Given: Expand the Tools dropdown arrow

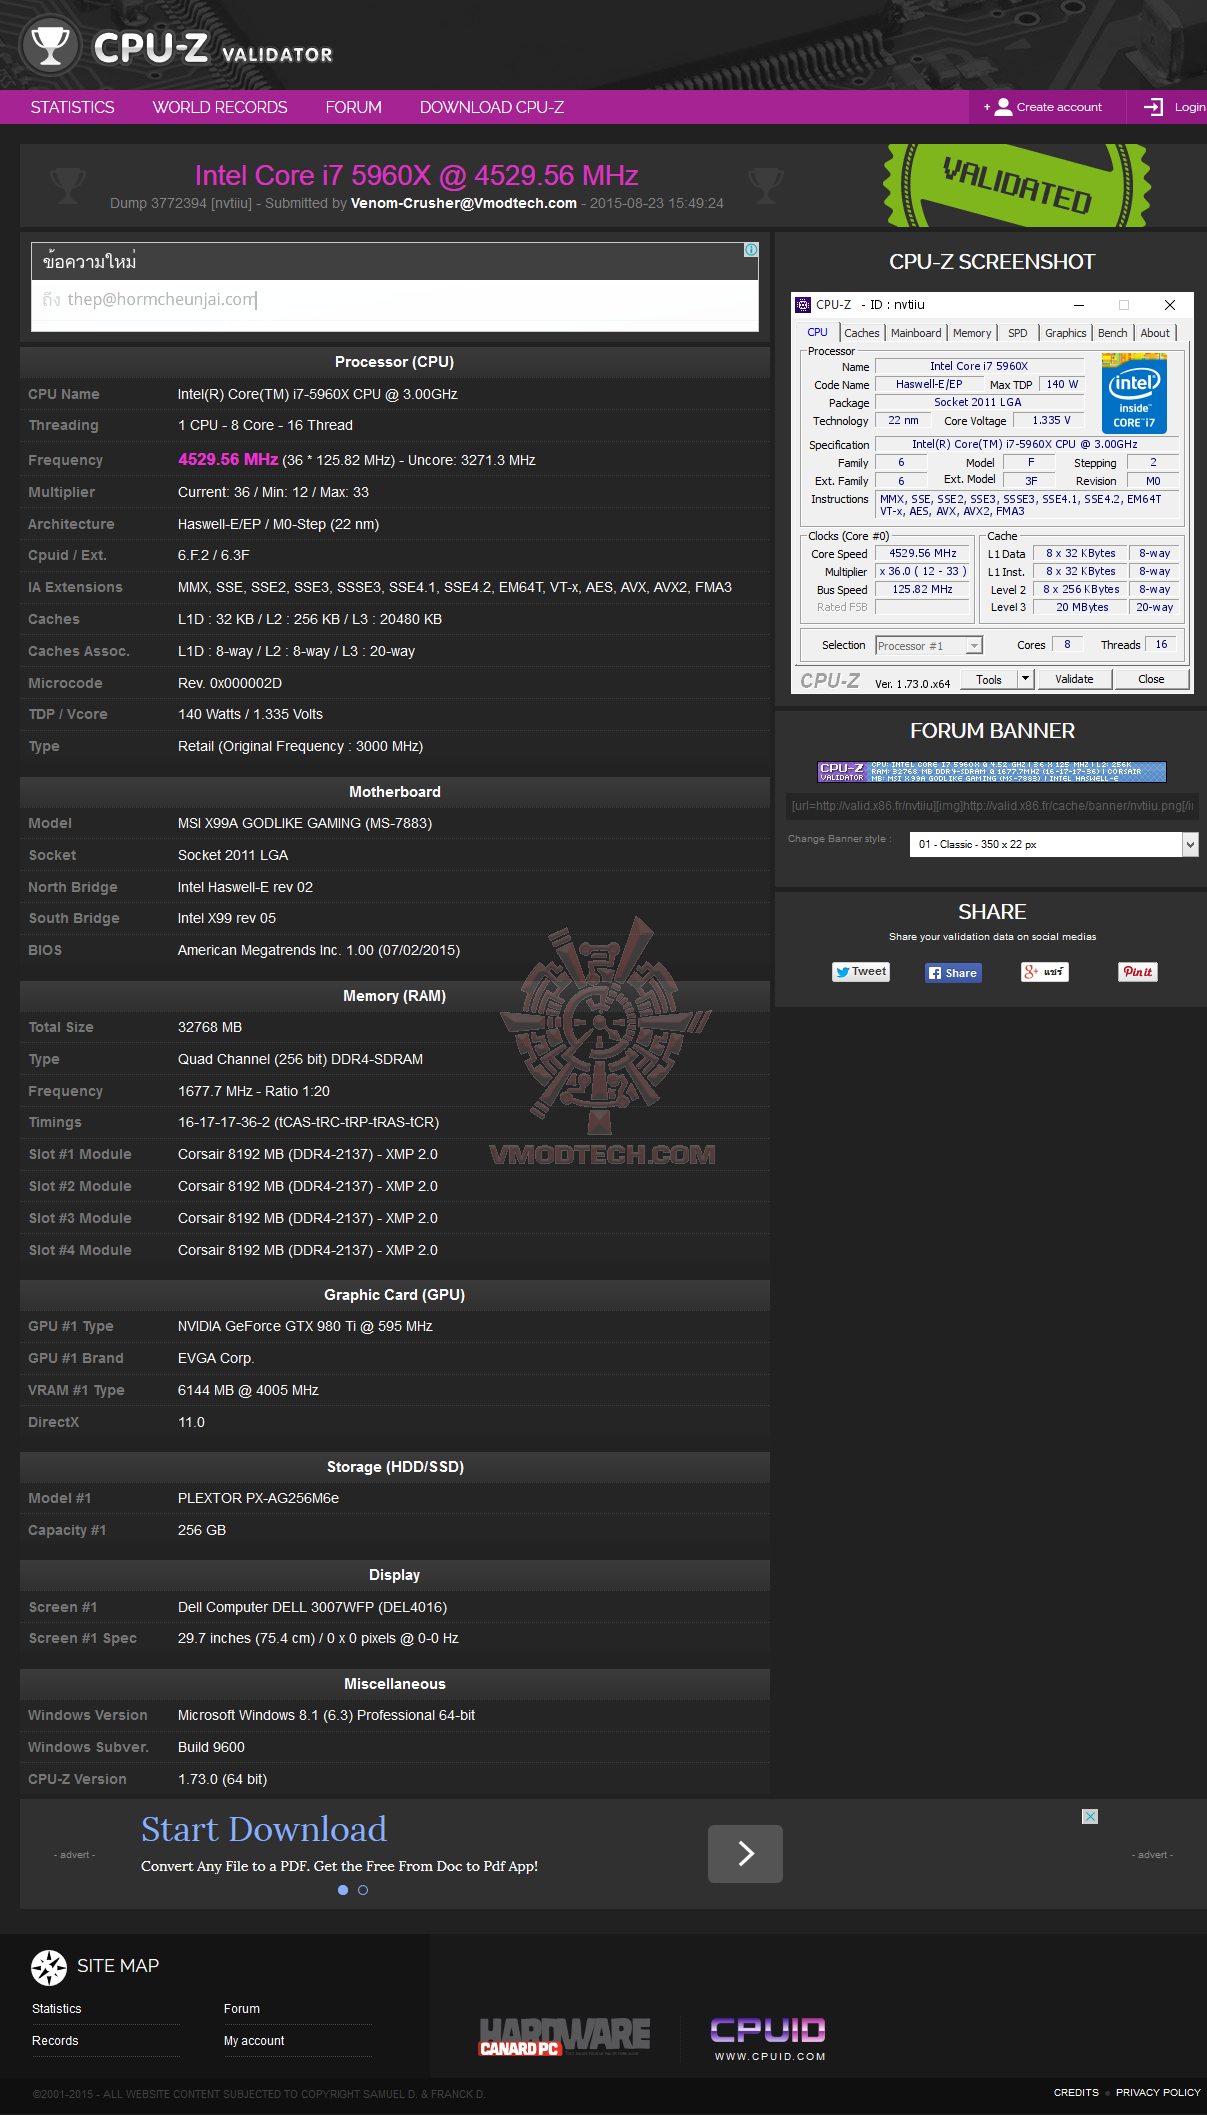Looking at the screenshot, I should (x=1025, y=679).
